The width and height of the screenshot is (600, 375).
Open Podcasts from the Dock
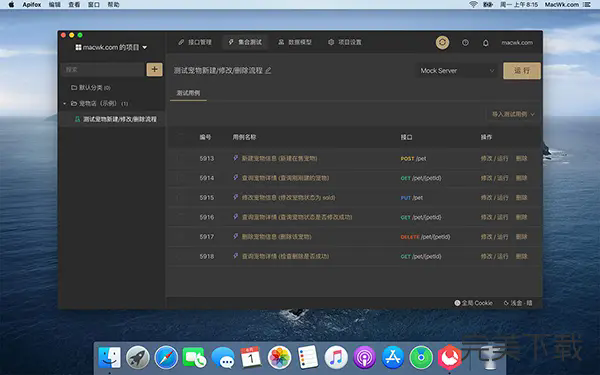(364, 357)
